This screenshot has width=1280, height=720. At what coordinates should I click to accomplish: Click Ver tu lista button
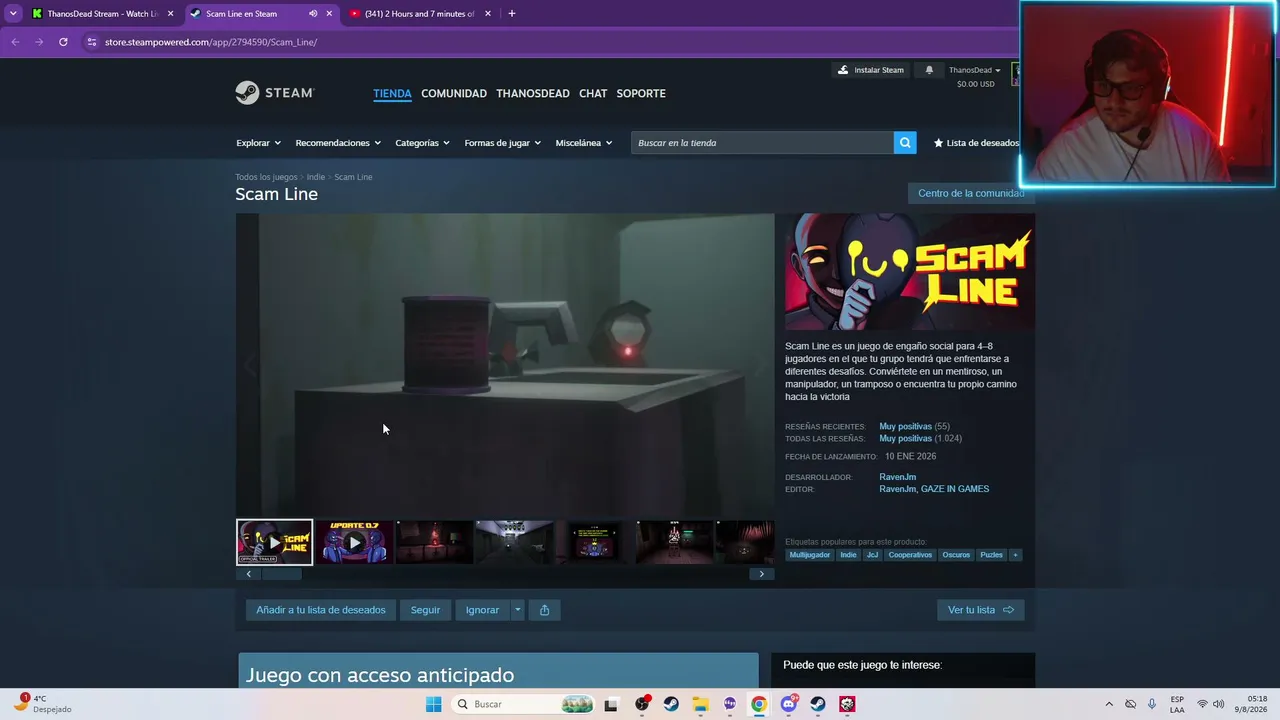pyautogui.click(x=981, y=610)
